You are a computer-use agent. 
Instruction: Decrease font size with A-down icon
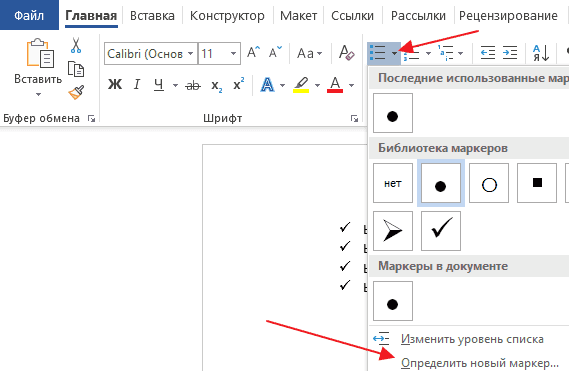(x=275, y=53)
